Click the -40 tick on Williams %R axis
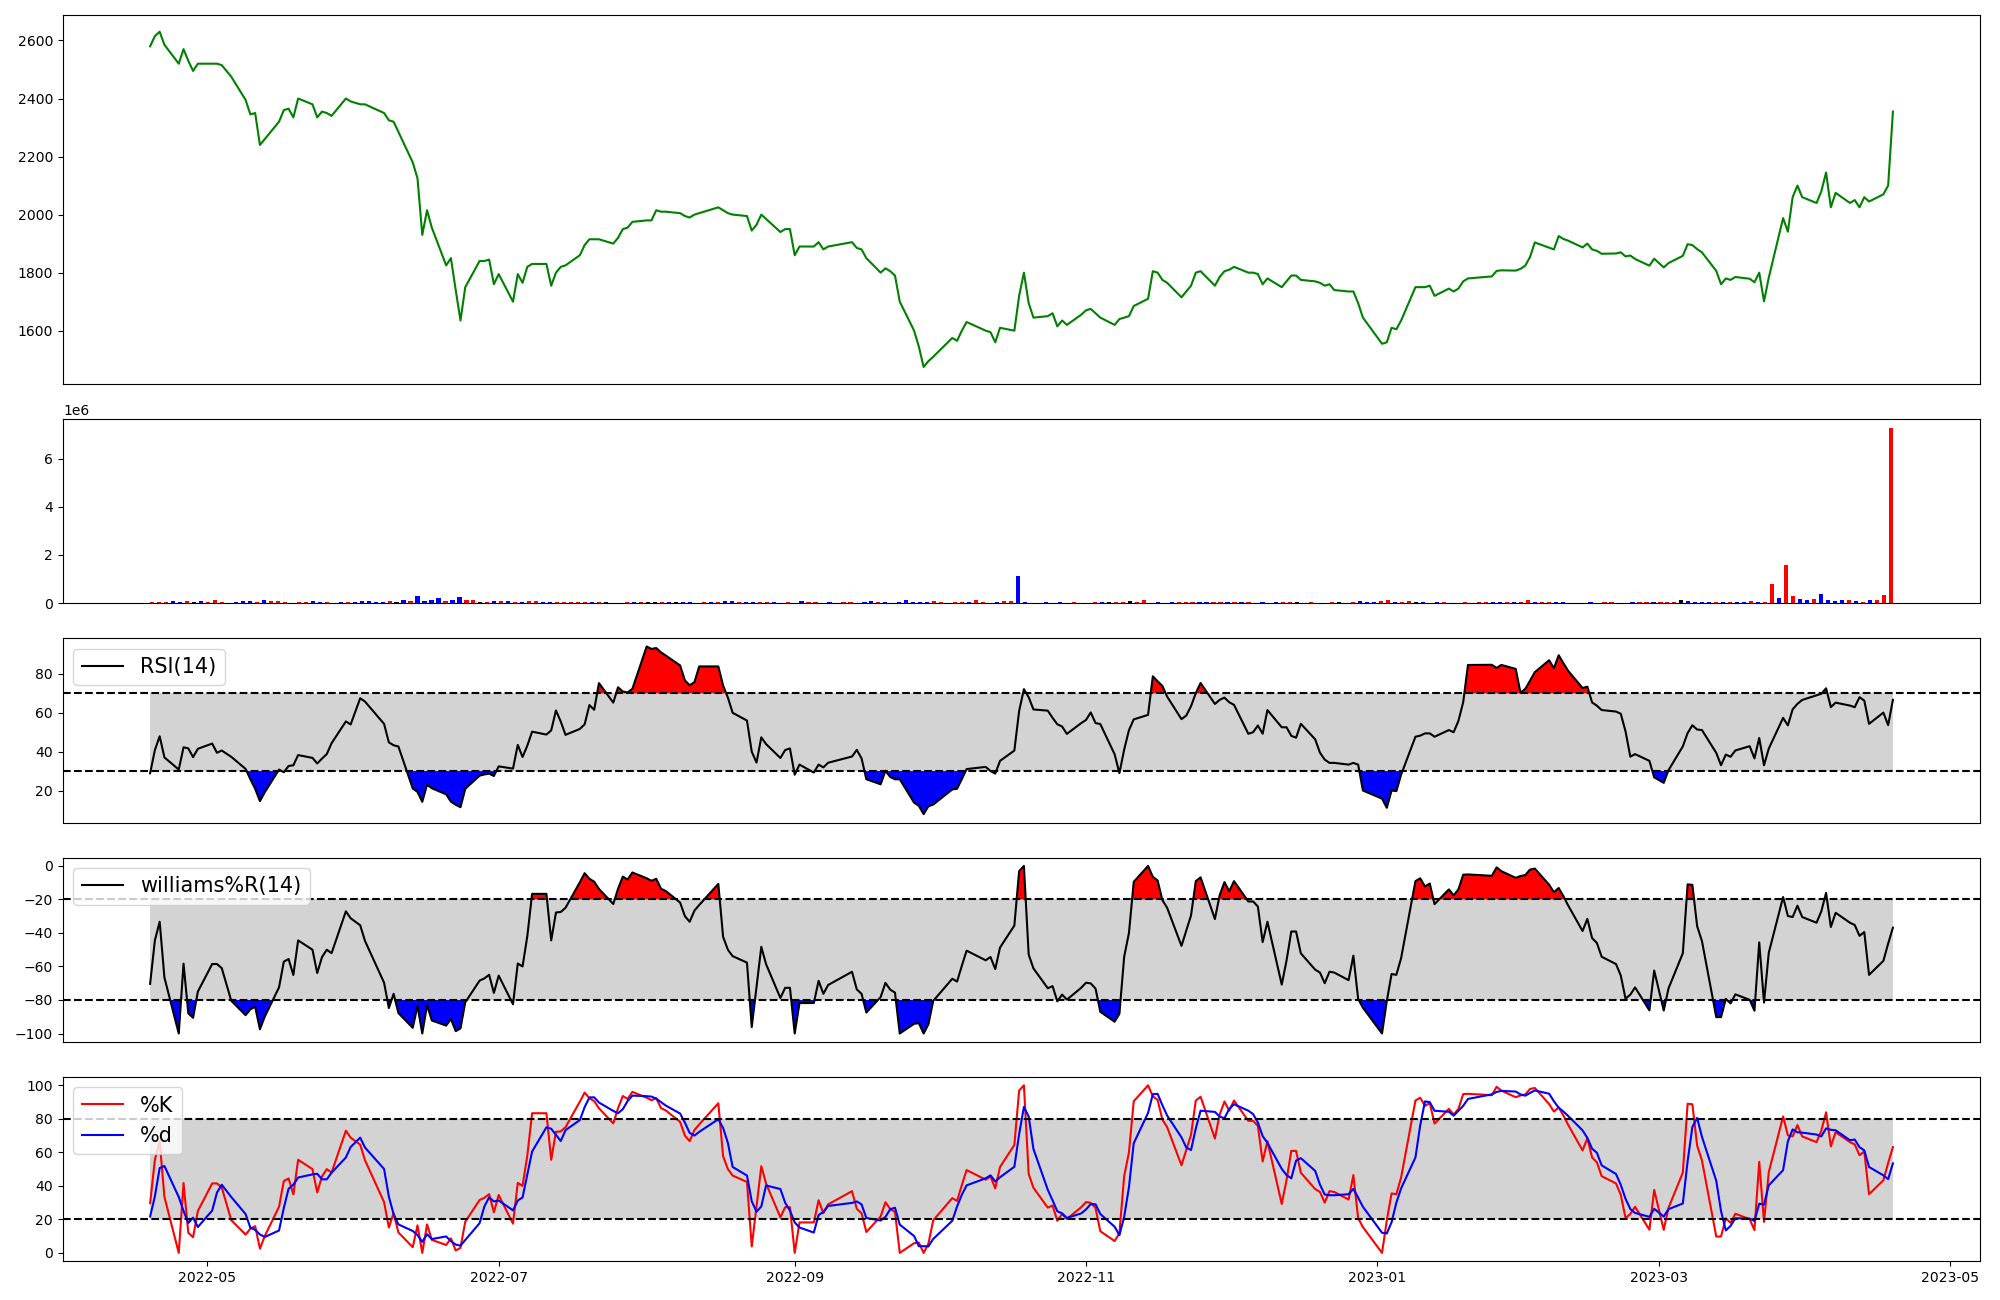The image size is (2000, 1300). tap(37, 933)
